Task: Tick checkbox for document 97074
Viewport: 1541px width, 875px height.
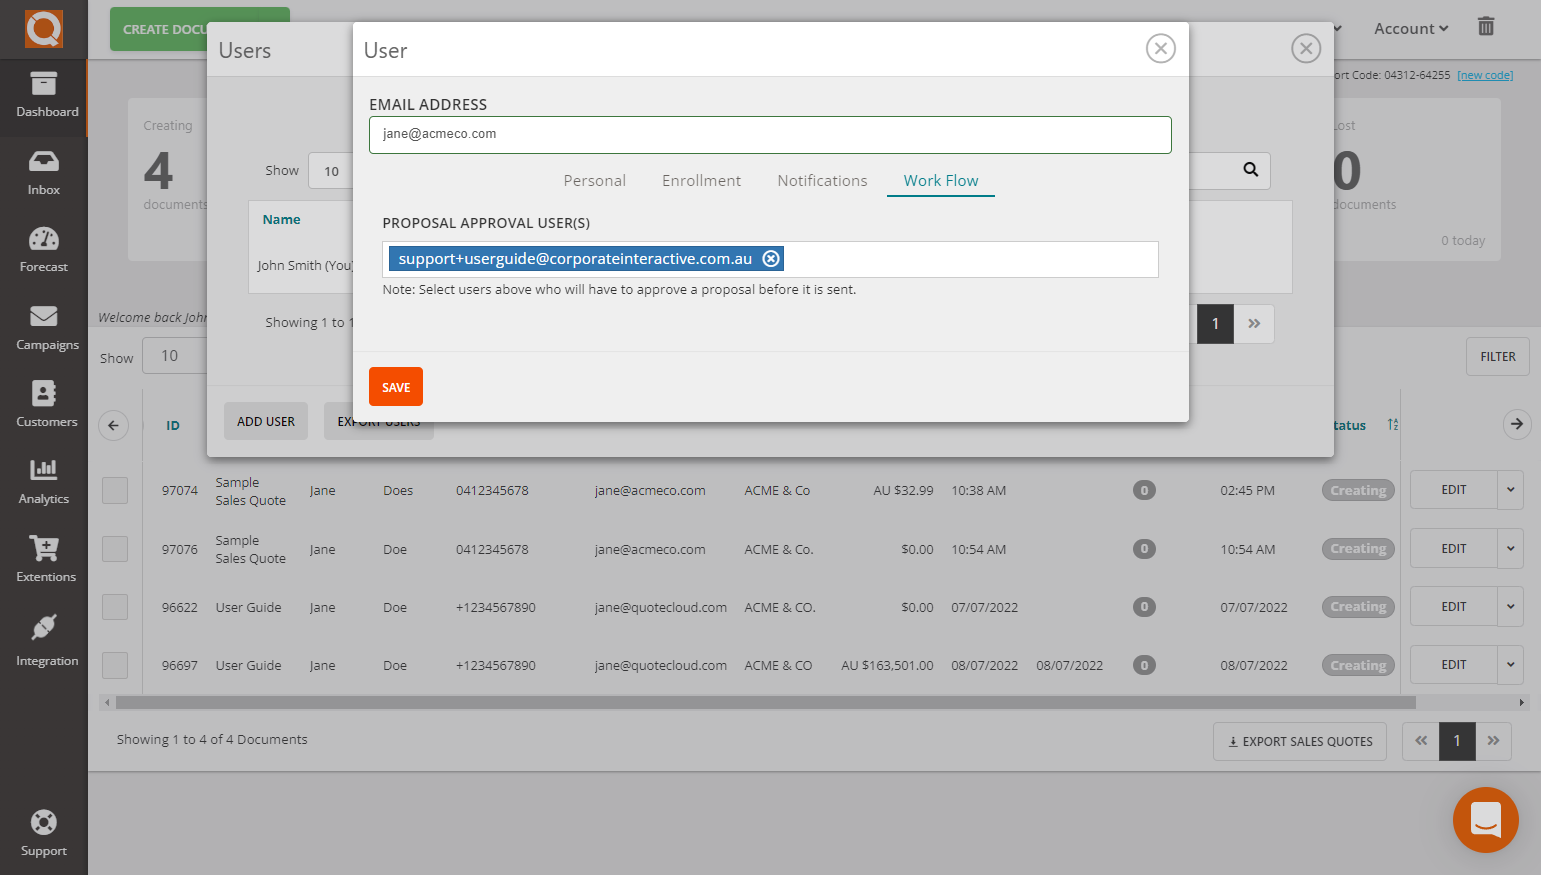Action: (115, 491)
